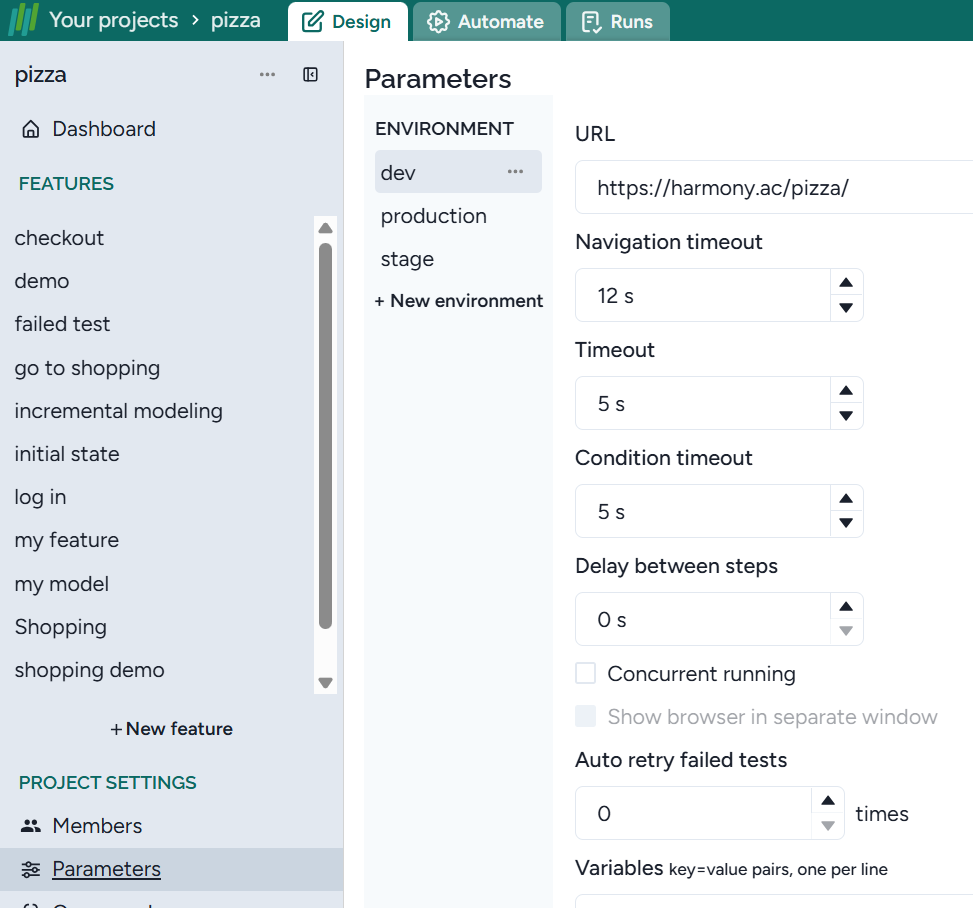Screen dimensions: 973x908
Task: Click the Dashboard home icon
Action: click(31, 129)
